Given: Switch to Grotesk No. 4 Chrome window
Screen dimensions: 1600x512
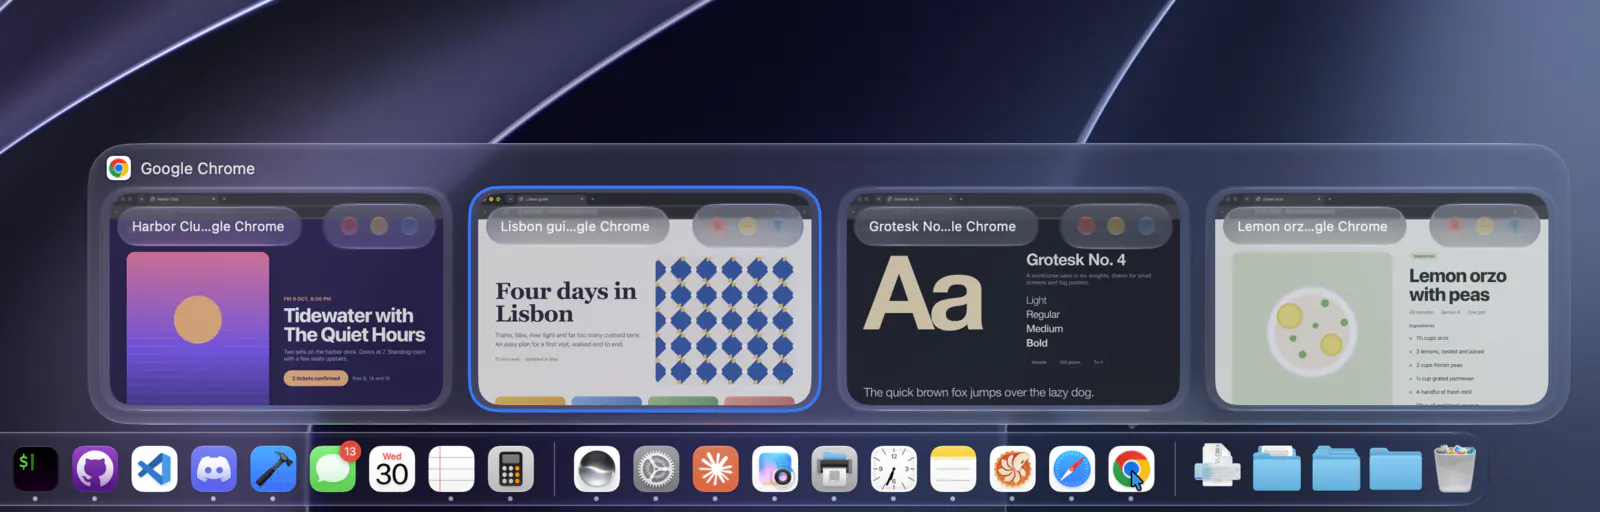Looking at the screenshot, I should [x=1013, y=299].
